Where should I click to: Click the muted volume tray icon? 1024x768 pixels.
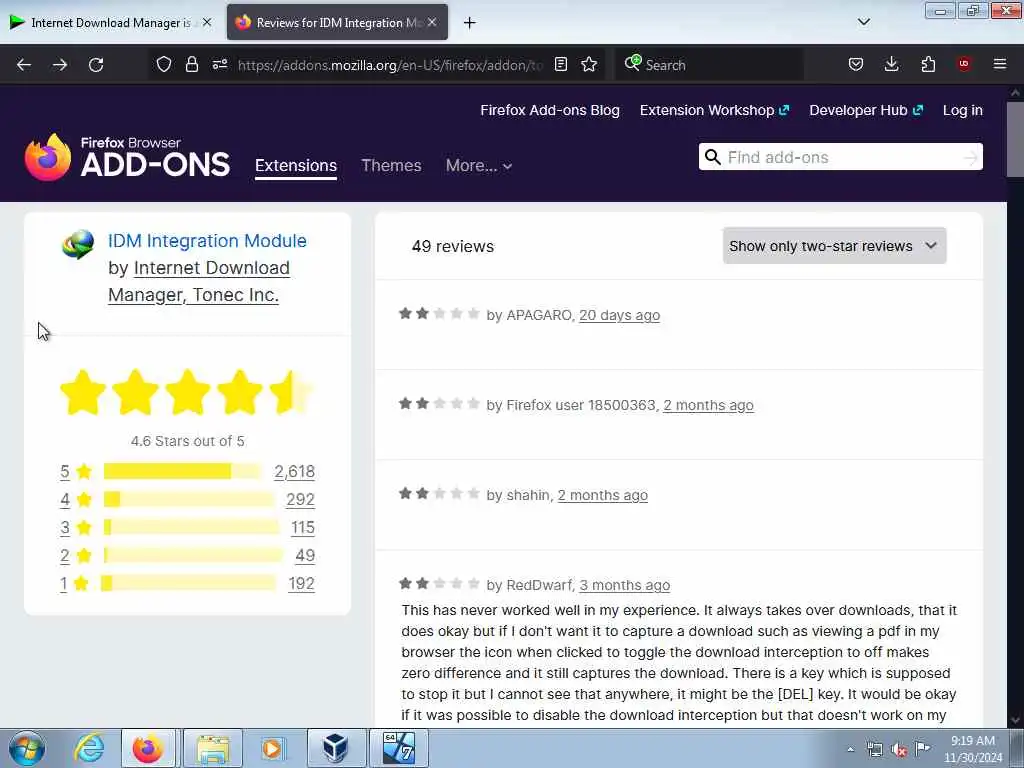(x=899, y=750)
